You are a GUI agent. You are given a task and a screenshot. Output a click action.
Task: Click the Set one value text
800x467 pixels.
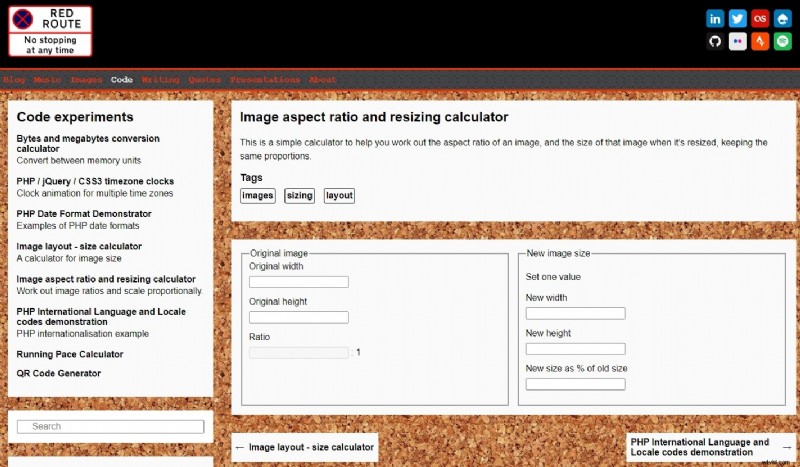coord(553,277)
